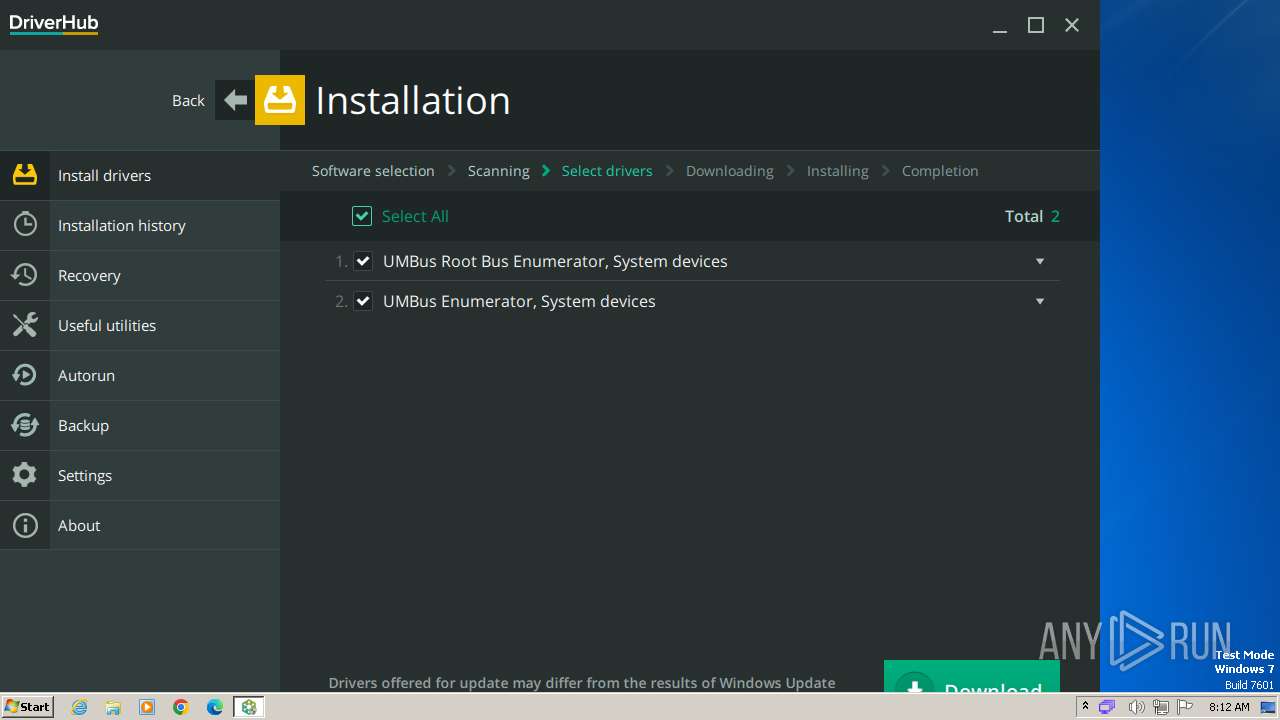Click the Windows Start button
The image size is (1280, 720).
(x=28, y=707)
